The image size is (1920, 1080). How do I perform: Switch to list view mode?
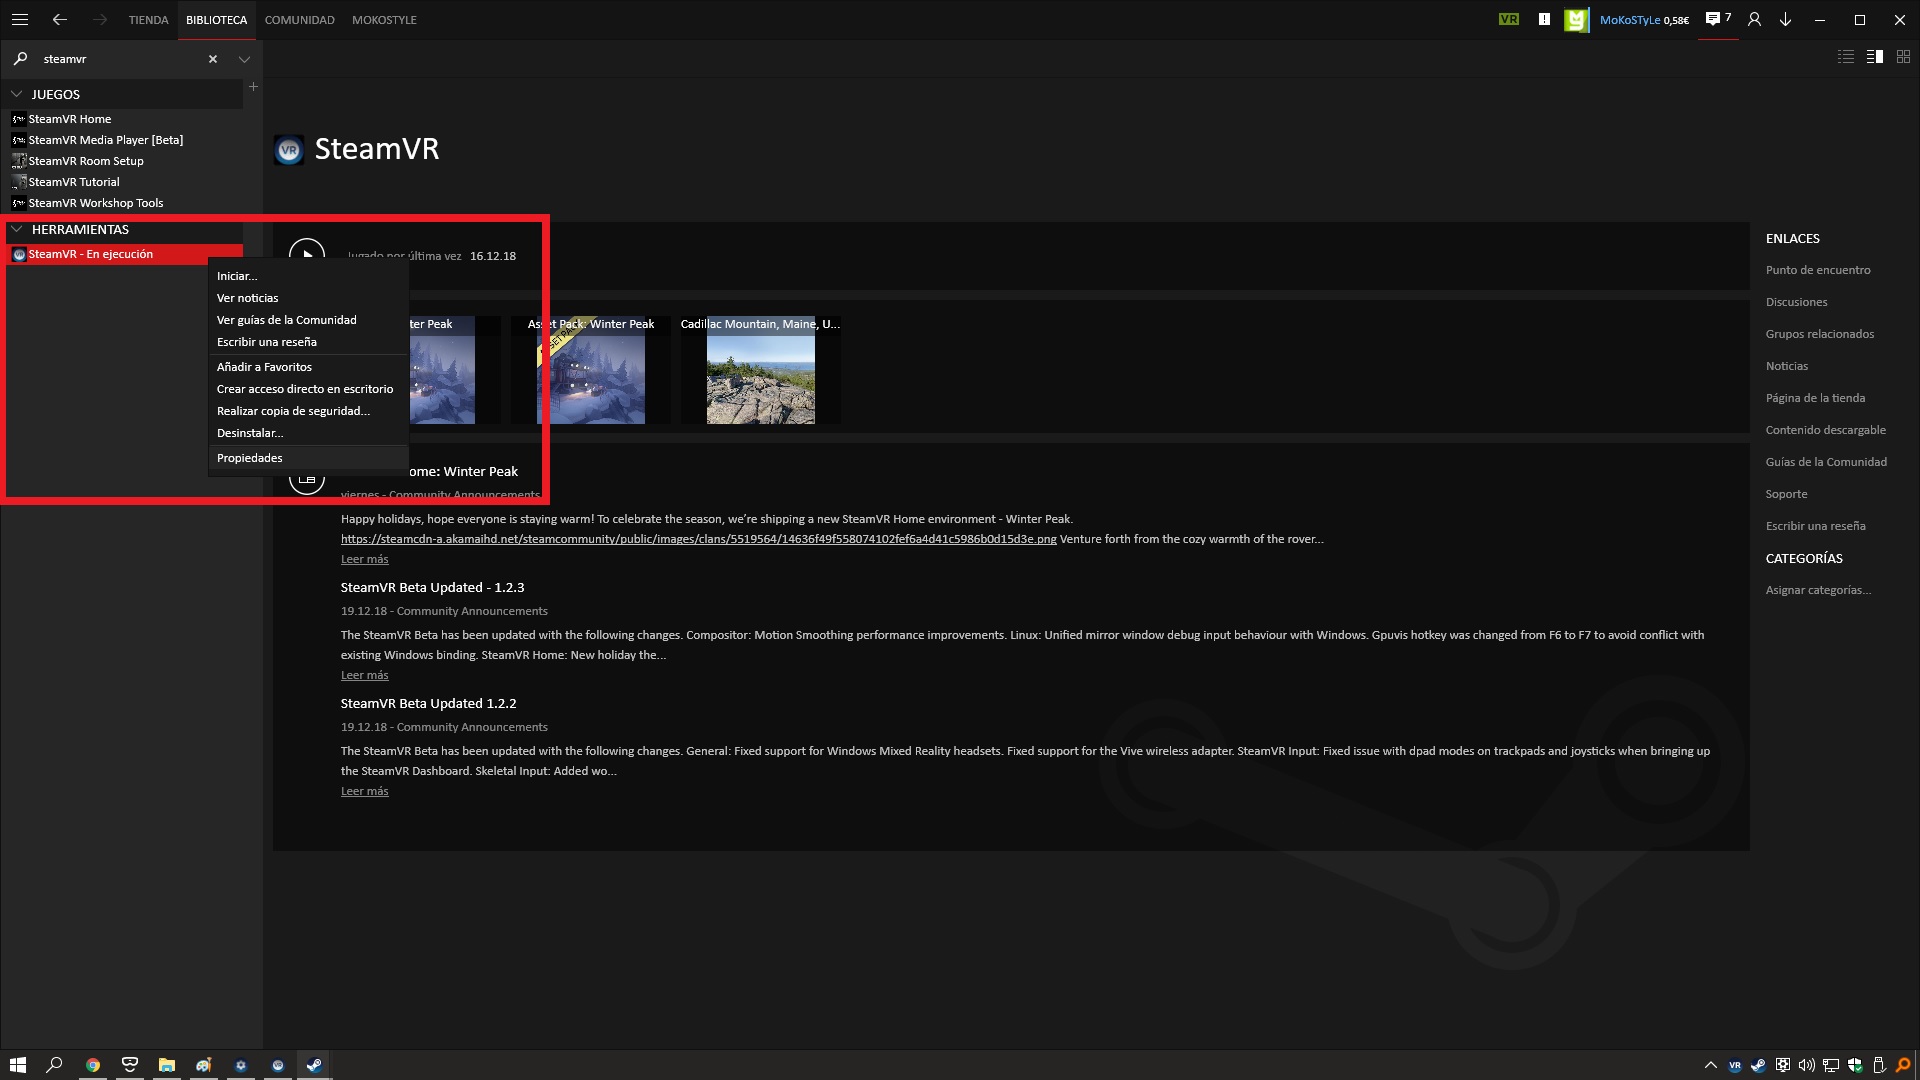click(x=1846, y=57)
